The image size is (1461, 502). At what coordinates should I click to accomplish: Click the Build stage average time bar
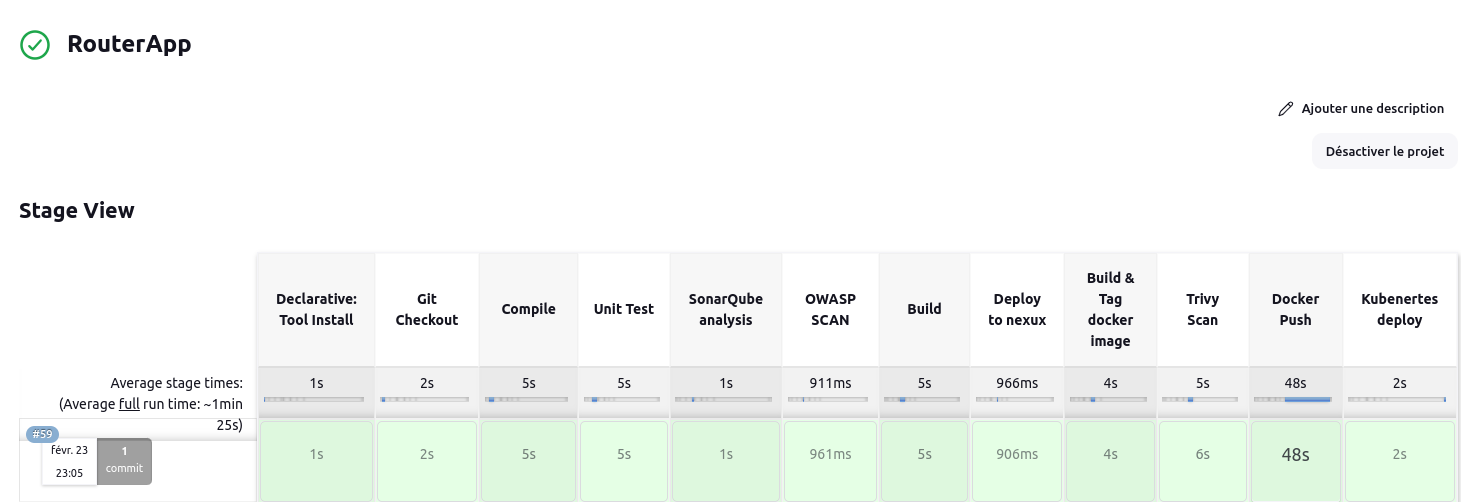(x=924, y=399)
